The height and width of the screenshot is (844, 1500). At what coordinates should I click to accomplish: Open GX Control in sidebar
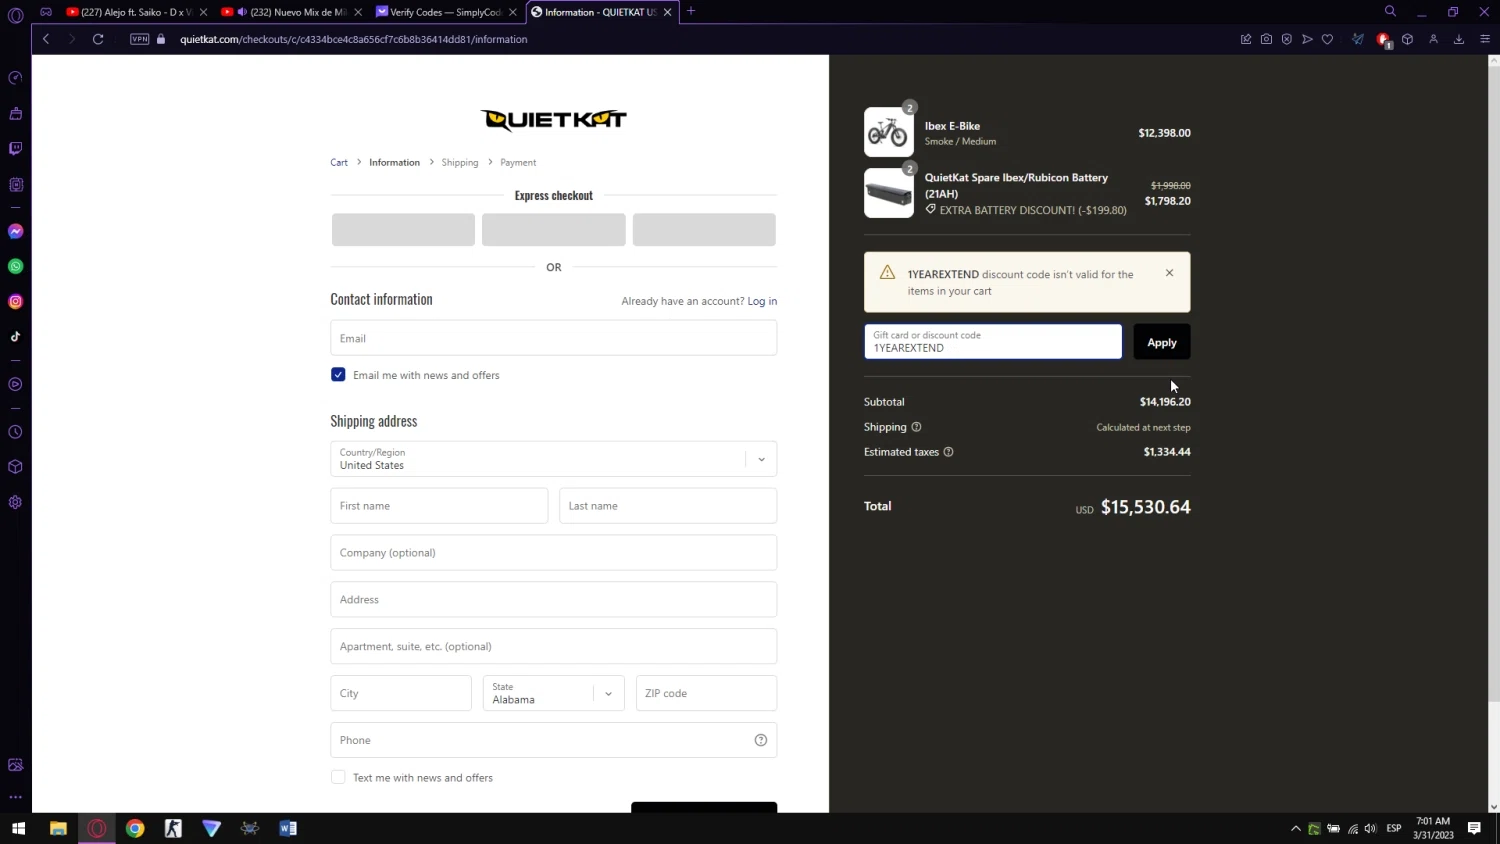(x=15, y=78)
